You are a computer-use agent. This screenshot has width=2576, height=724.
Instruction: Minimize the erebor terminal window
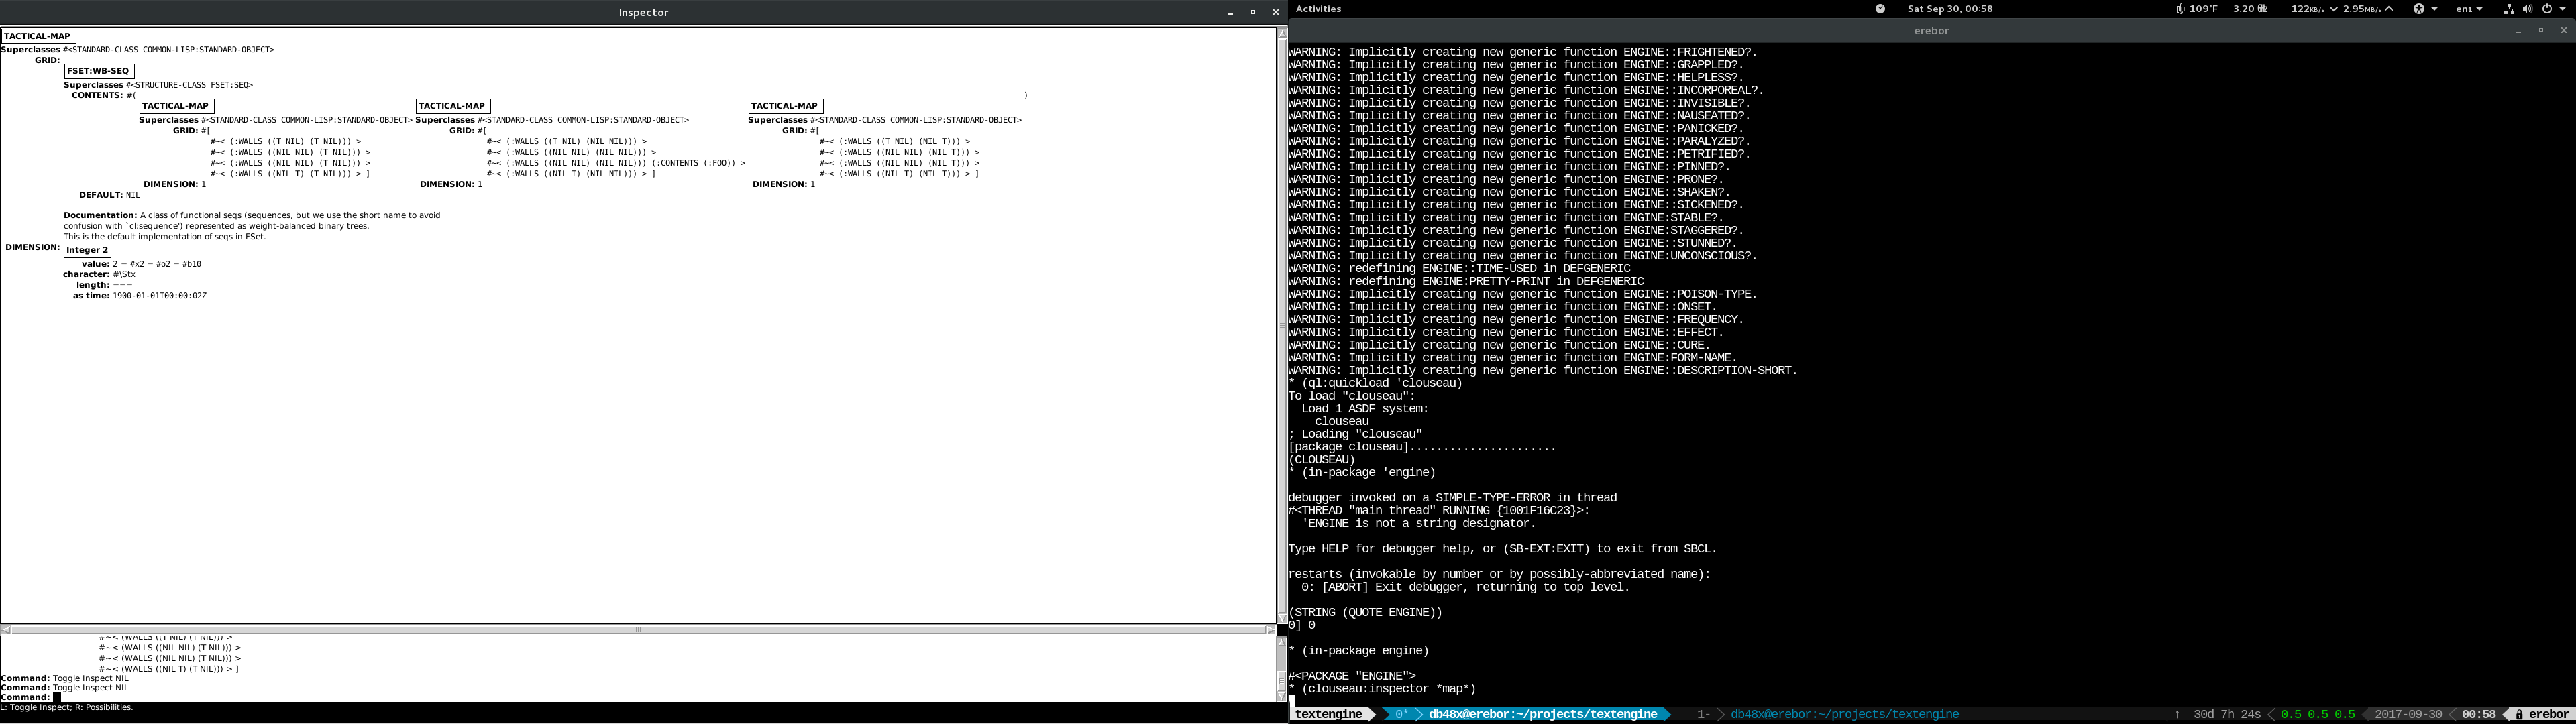pyautogui.click(x=2518, y=31)
